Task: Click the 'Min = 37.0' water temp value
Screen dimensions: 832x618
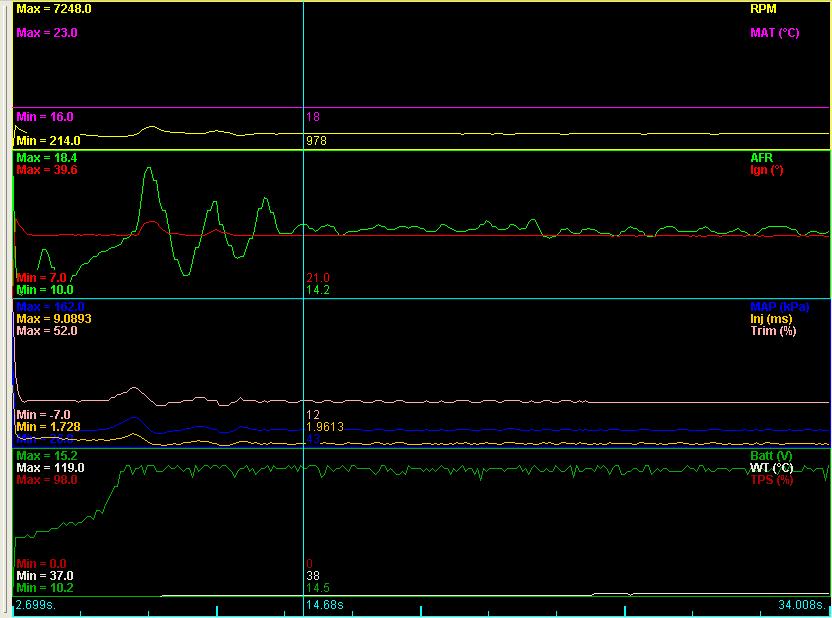Action: pos(45,576)
